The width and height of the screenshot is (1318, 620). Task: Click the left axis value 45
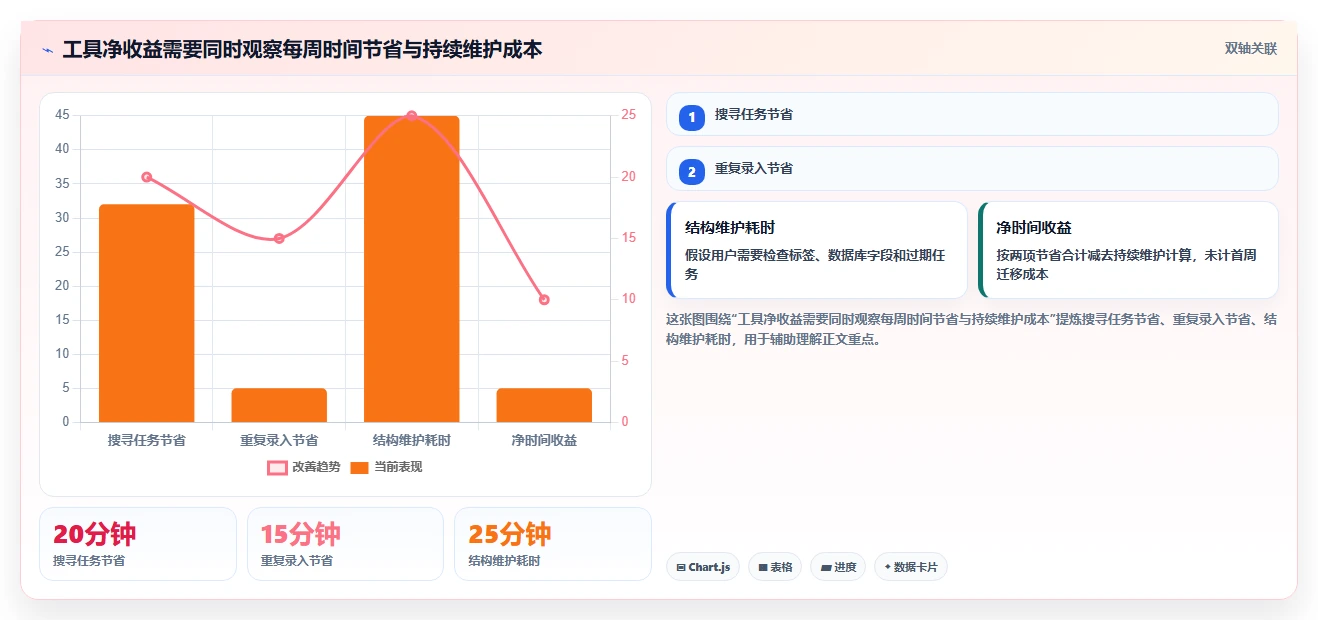tap(62, 115)
